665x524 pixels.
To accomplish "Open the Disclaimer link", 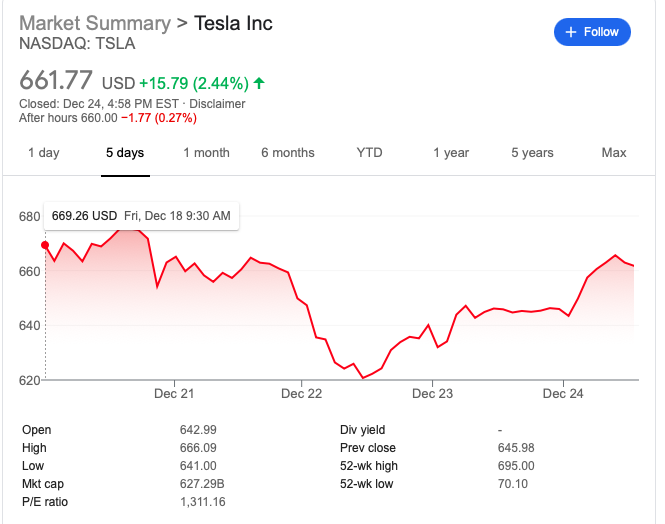I will click(217, 104).
